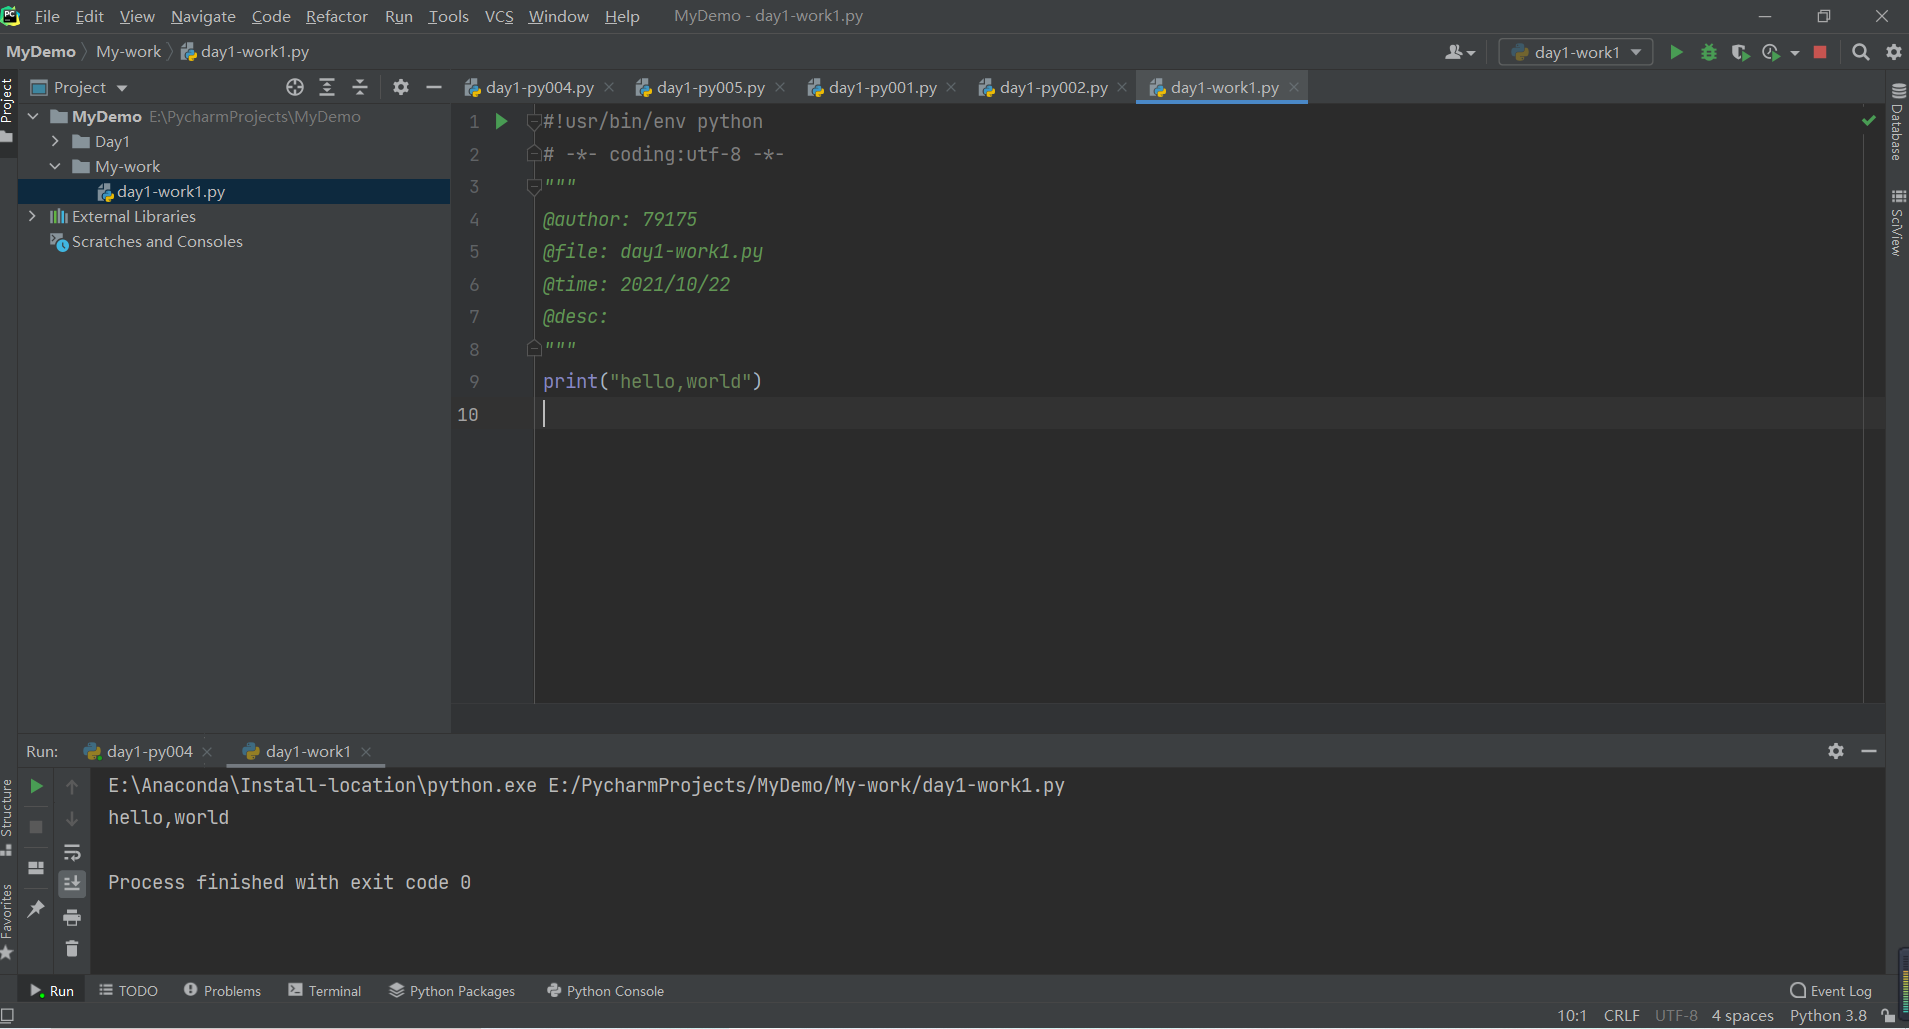The height and width of the screenshot is (1029, 1909).
Task: Open Run panel settings gear
Action: [x=1836, y=750]
